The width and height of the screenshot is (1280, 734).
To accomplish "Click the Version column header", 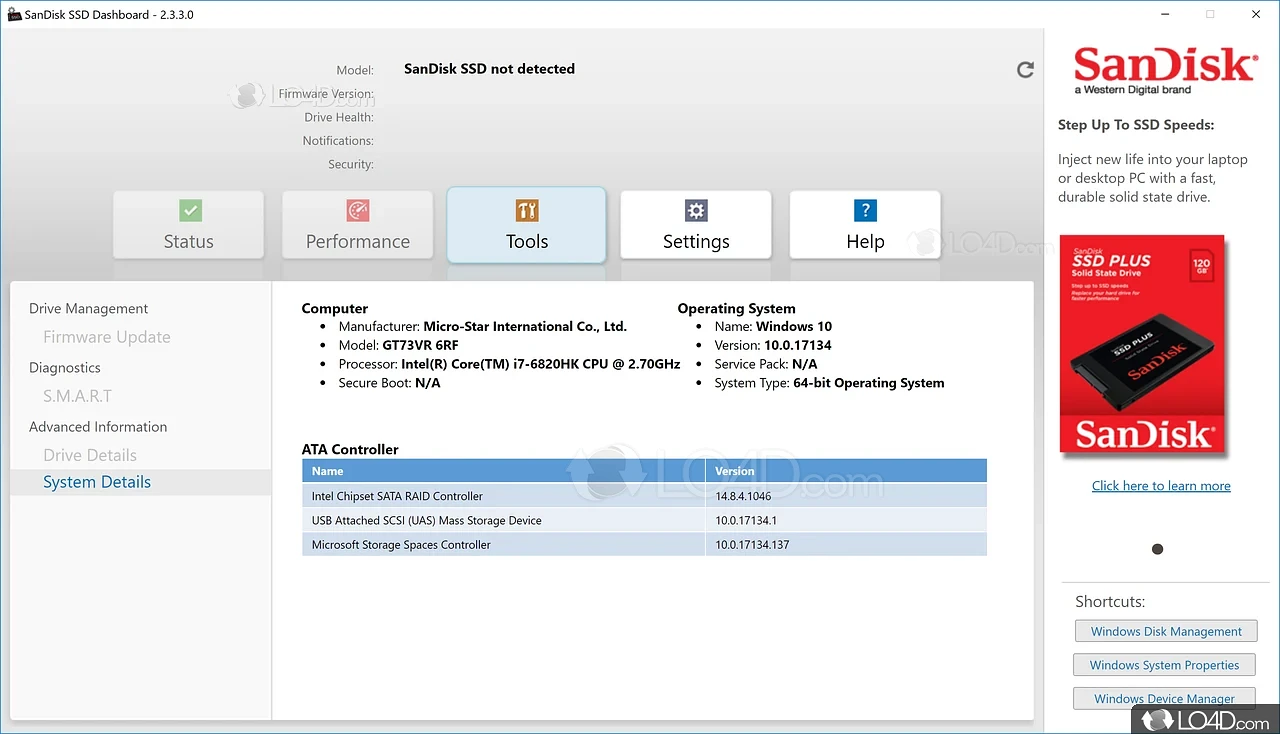I will click(846, 471).
